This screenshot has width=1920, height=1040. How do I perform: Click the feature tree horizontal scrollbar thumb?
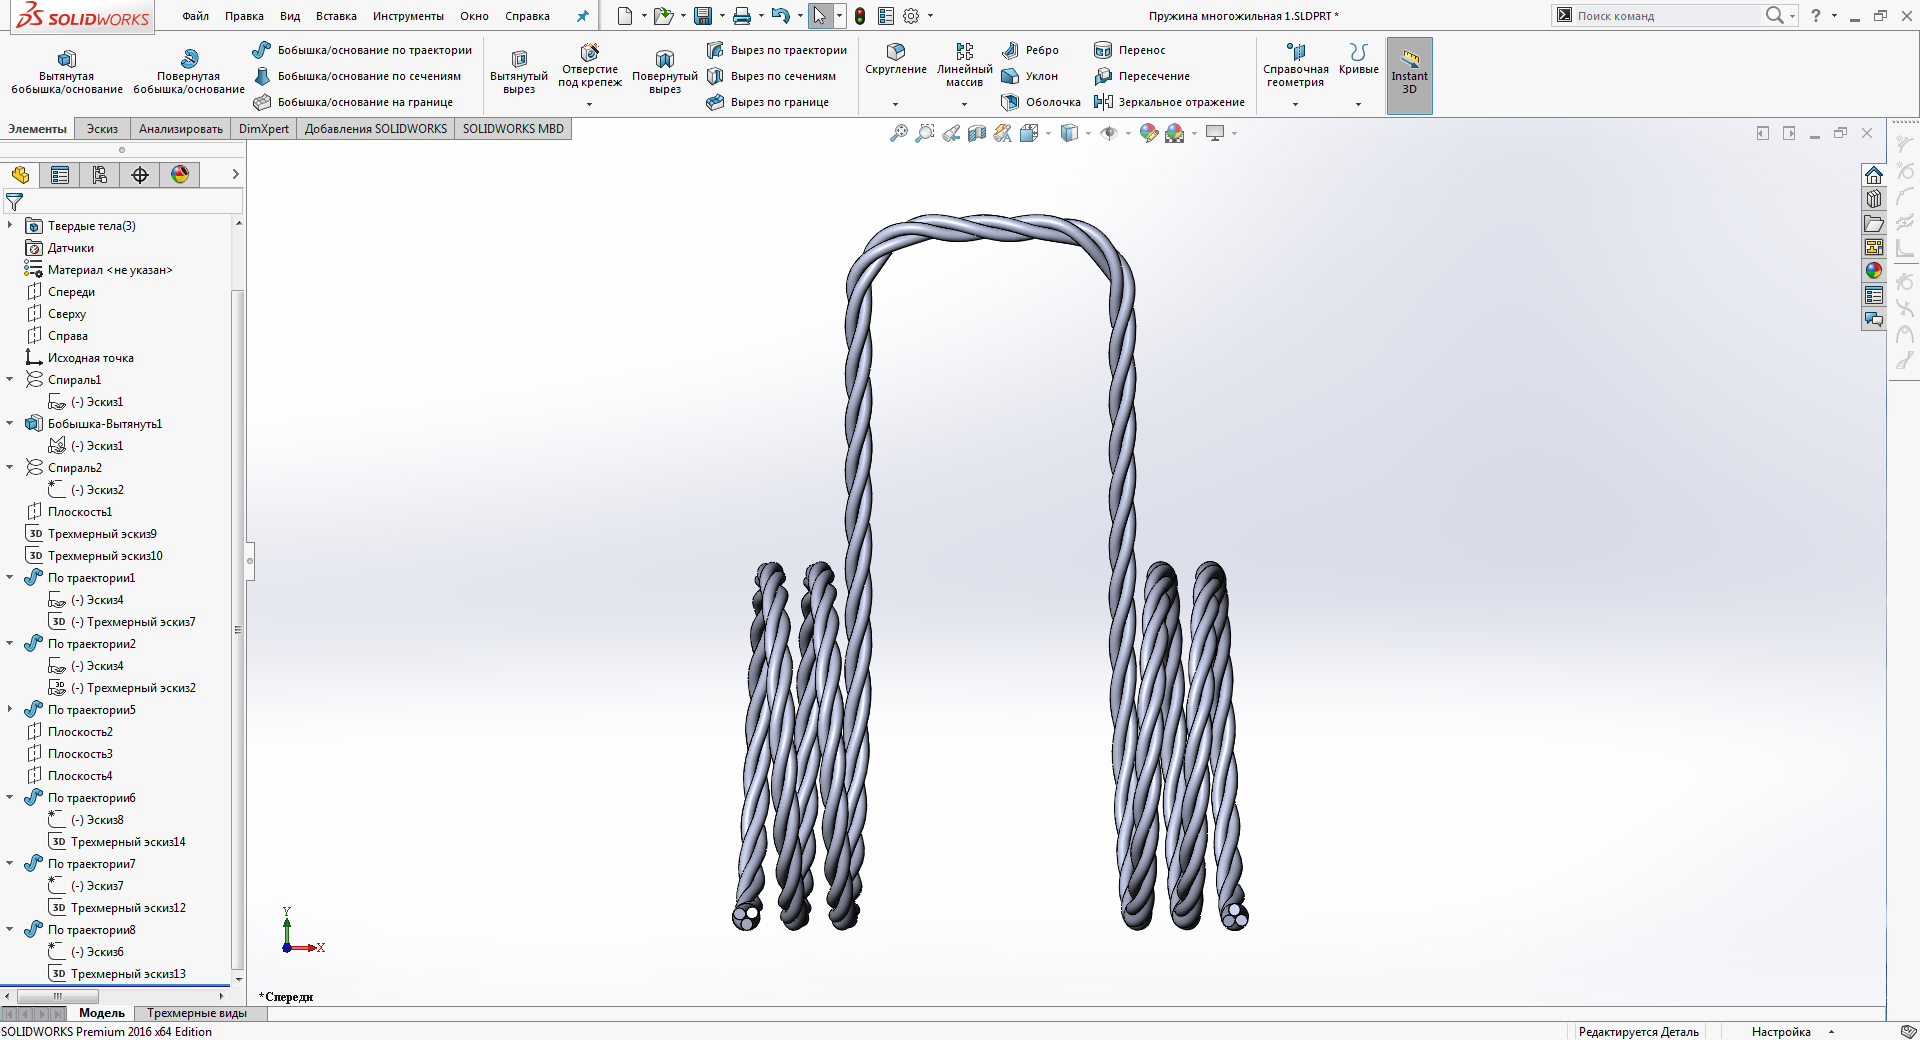(x=57, y=996)
